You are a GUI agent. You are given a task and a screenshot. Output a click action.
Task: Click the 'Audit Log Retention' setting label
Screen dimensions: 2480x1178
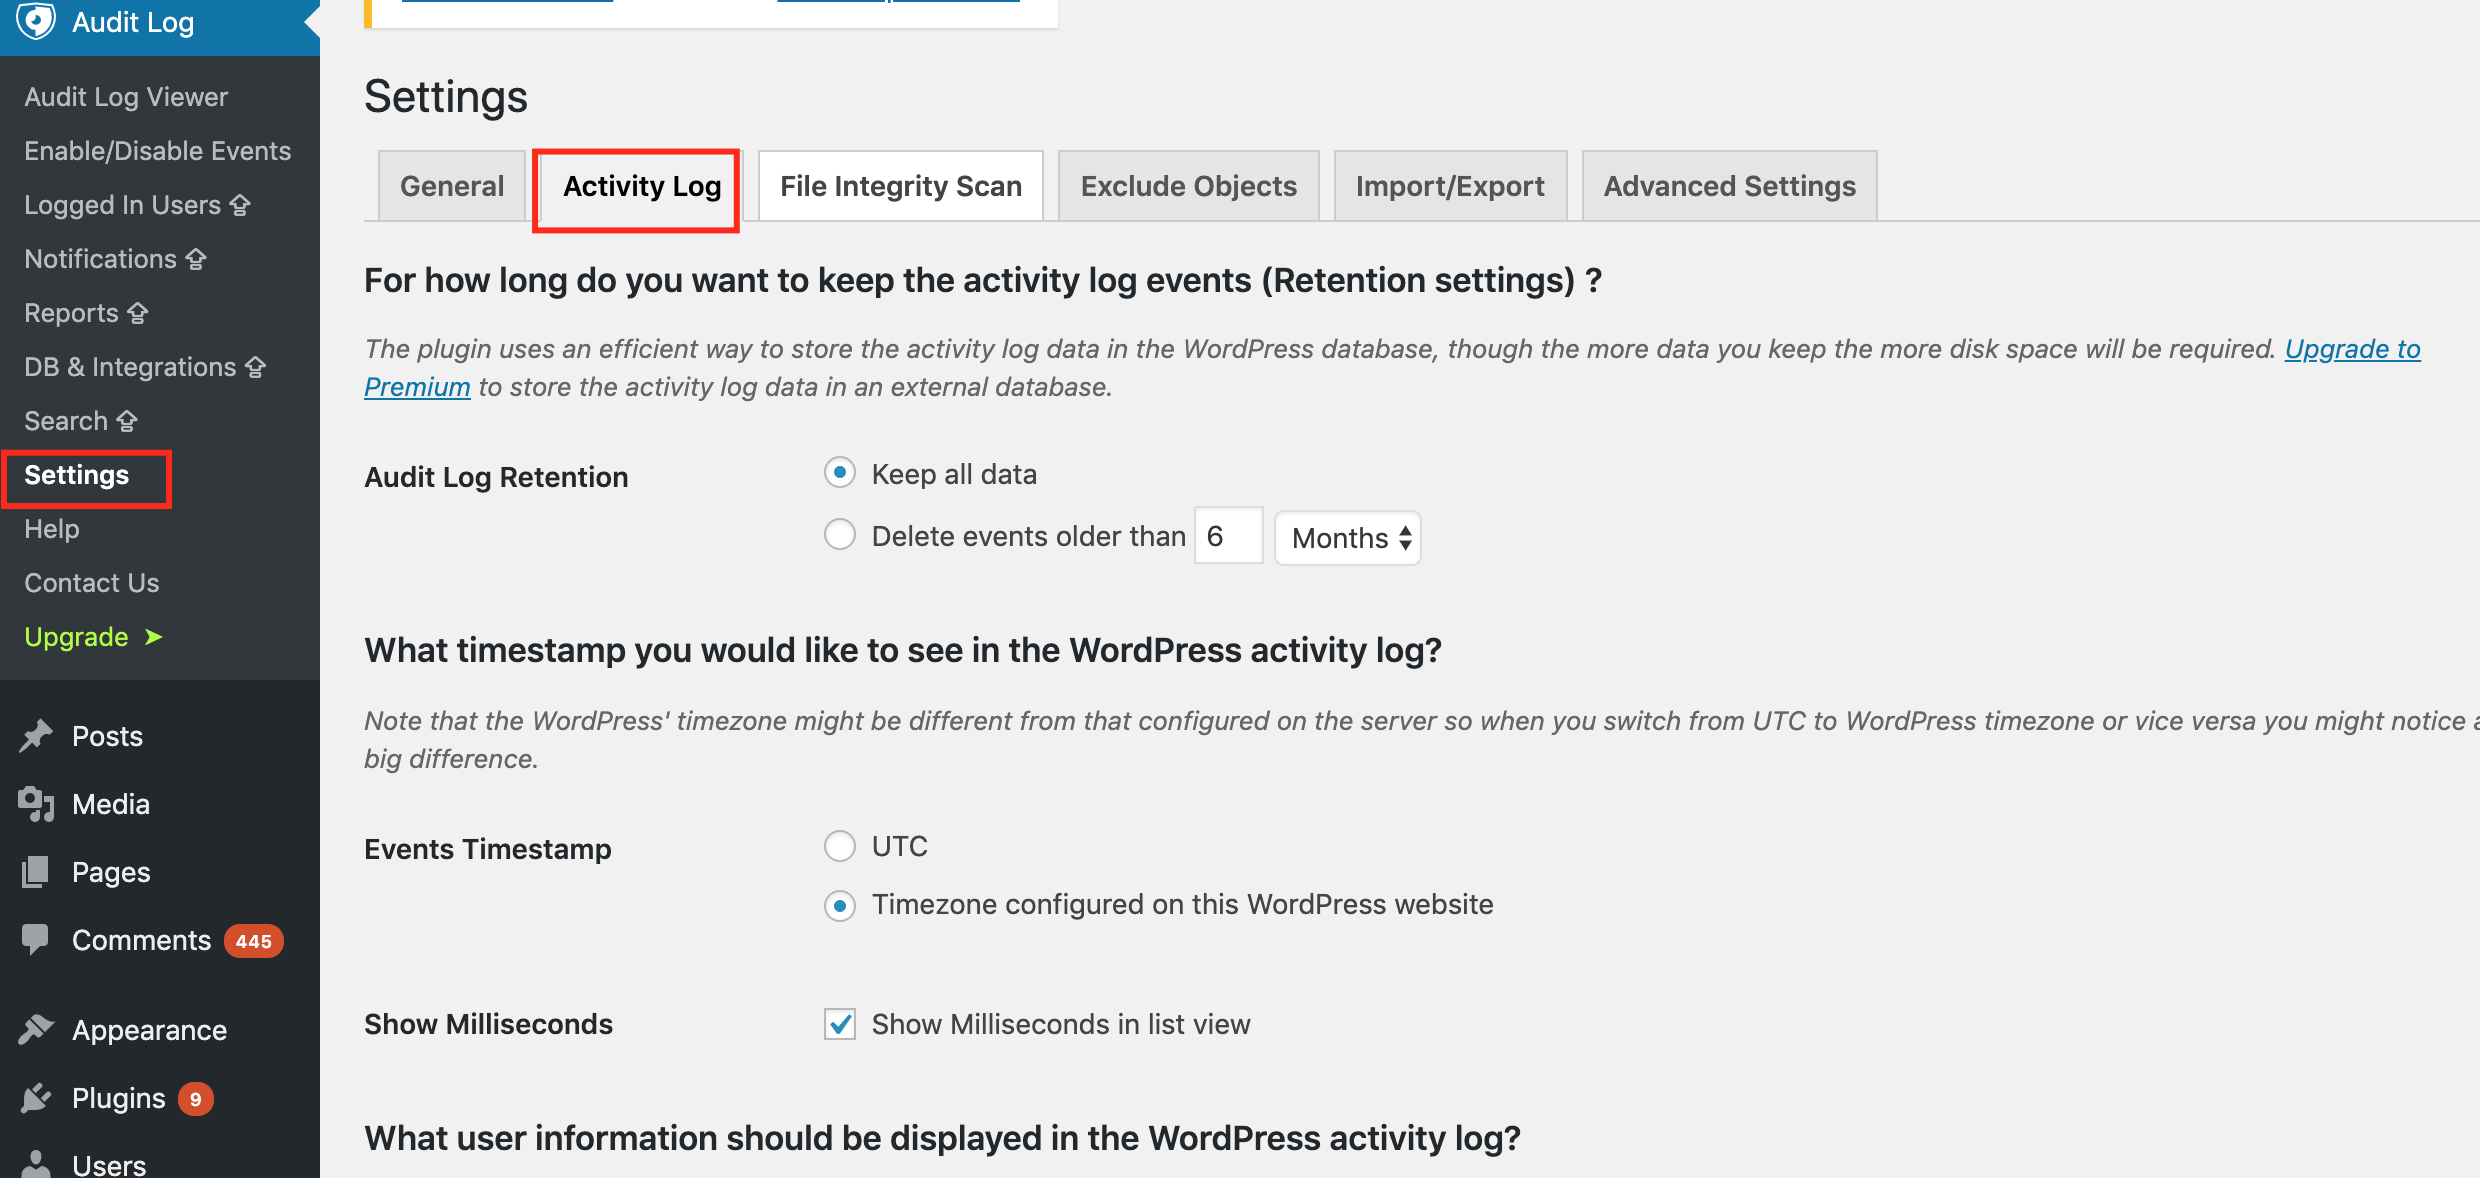tap(496, 477)
